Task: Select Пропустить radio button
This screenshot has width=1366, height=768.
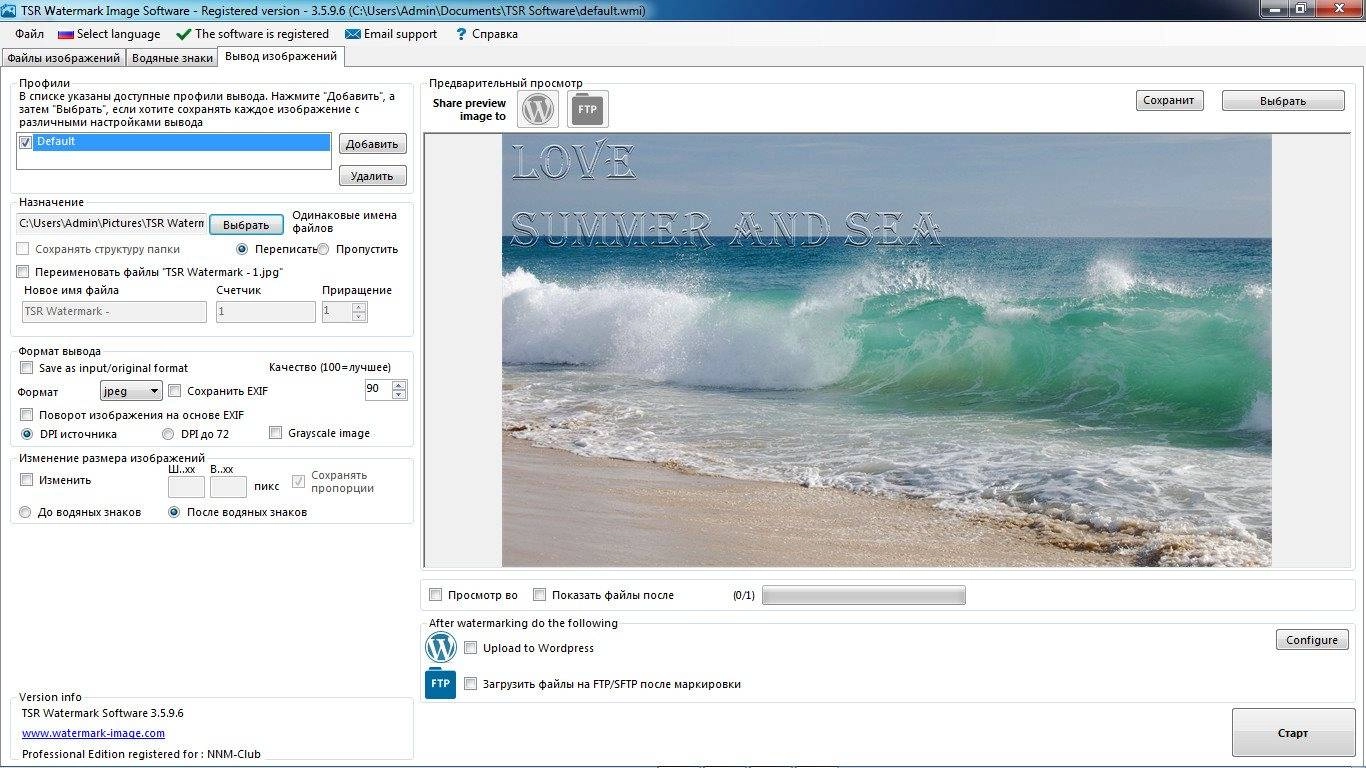Action: (x=323, y=249)
